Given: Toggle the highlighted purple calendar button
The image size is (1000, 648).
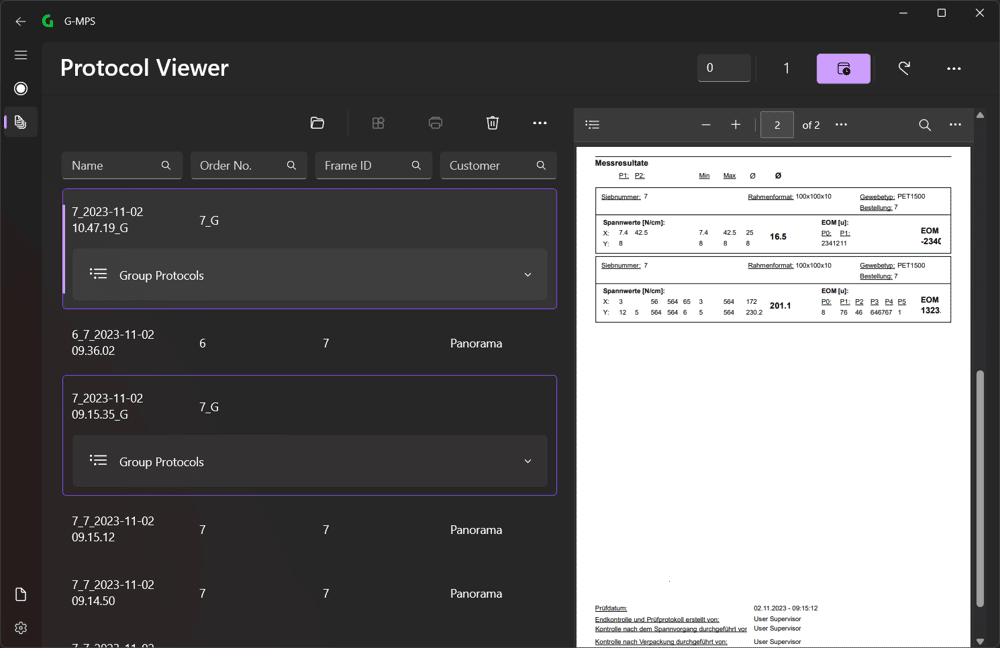Looking at the screenshot, I should click(x=843, y=68).
